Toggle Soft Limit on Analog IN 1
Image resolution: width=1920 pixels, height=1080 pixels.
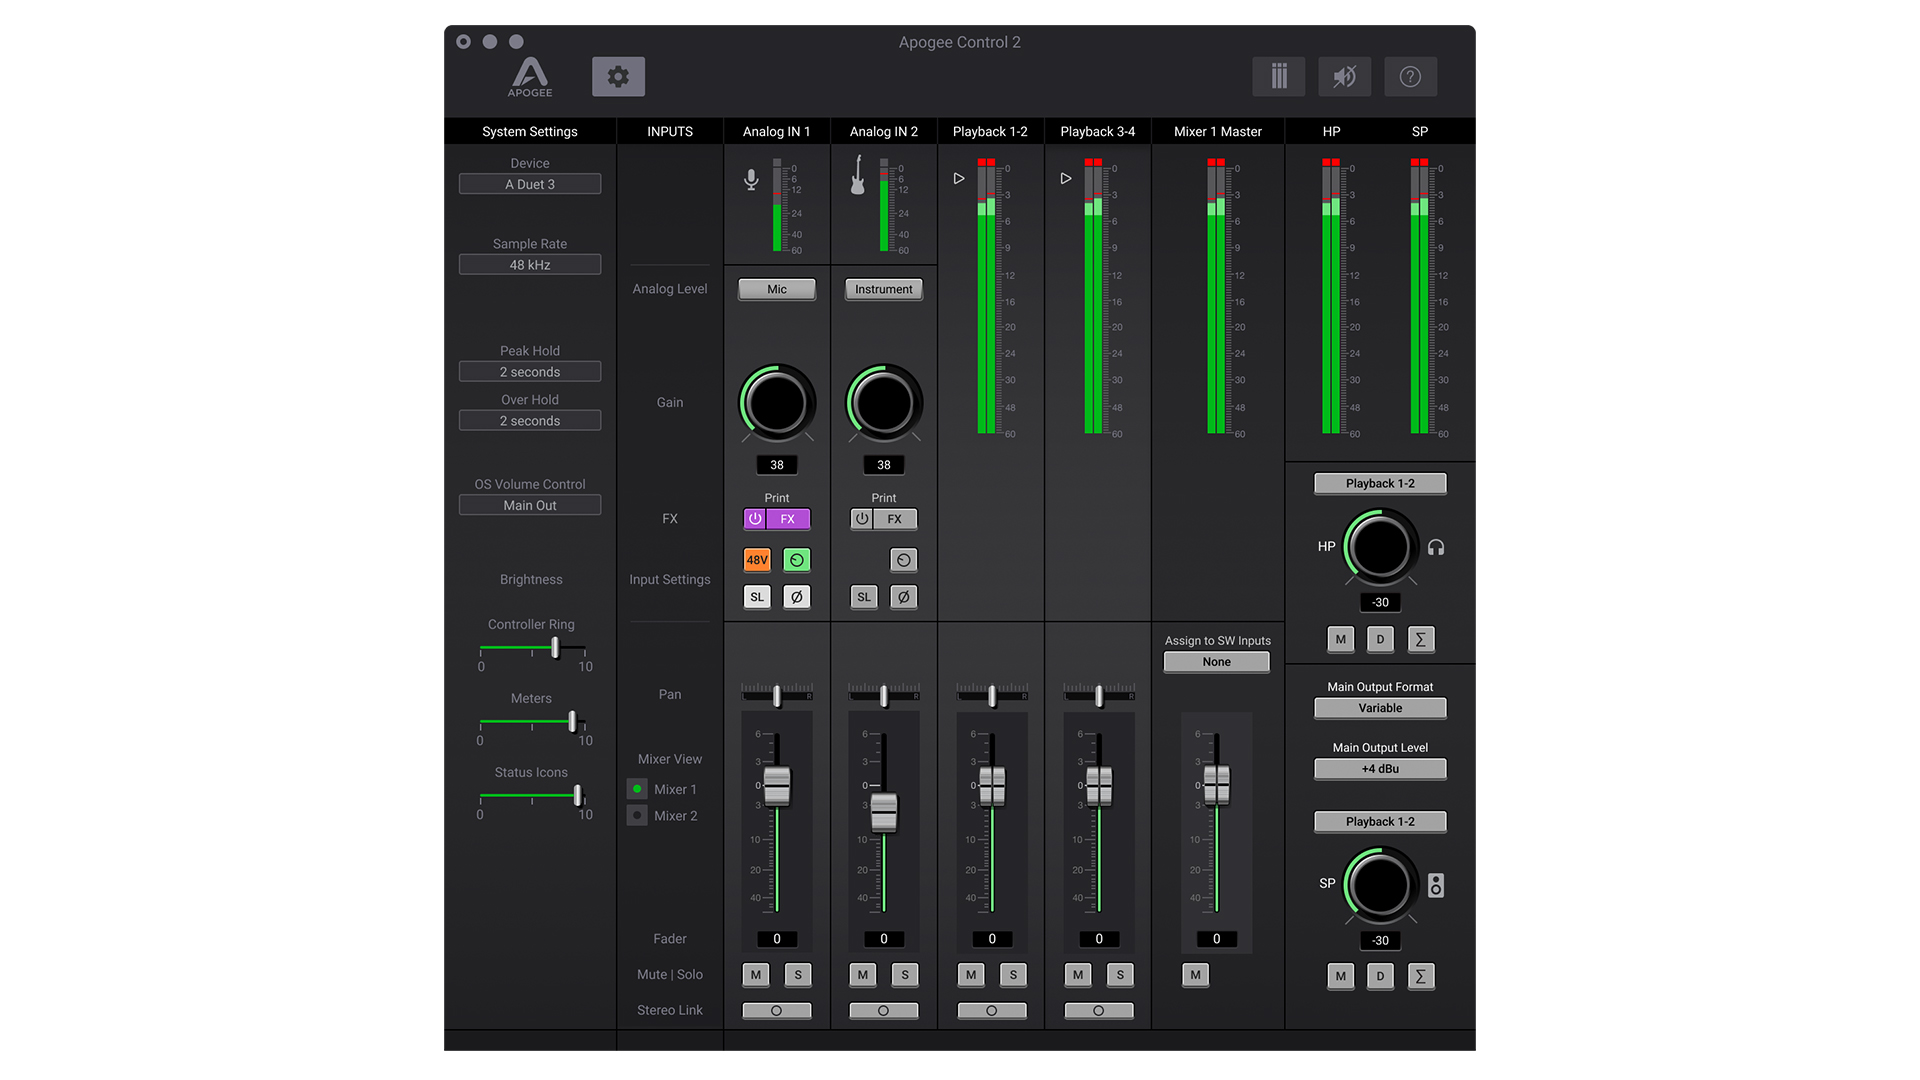pos(757,597)
